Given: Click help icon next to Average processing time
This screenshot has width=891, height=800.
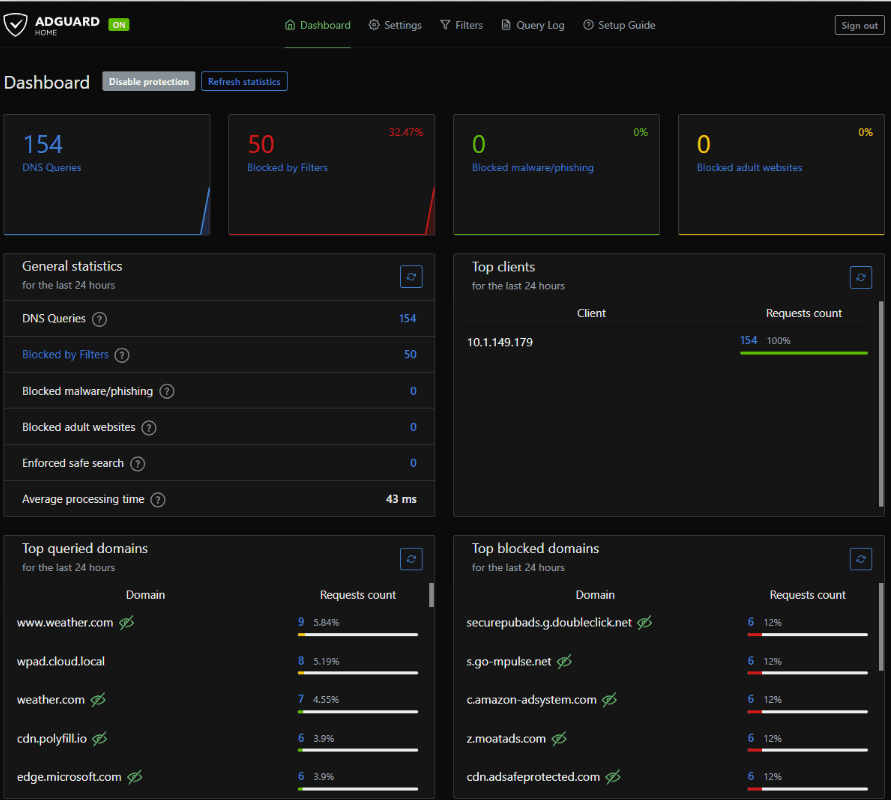Looking at the screenshot, I should [158, 500].
